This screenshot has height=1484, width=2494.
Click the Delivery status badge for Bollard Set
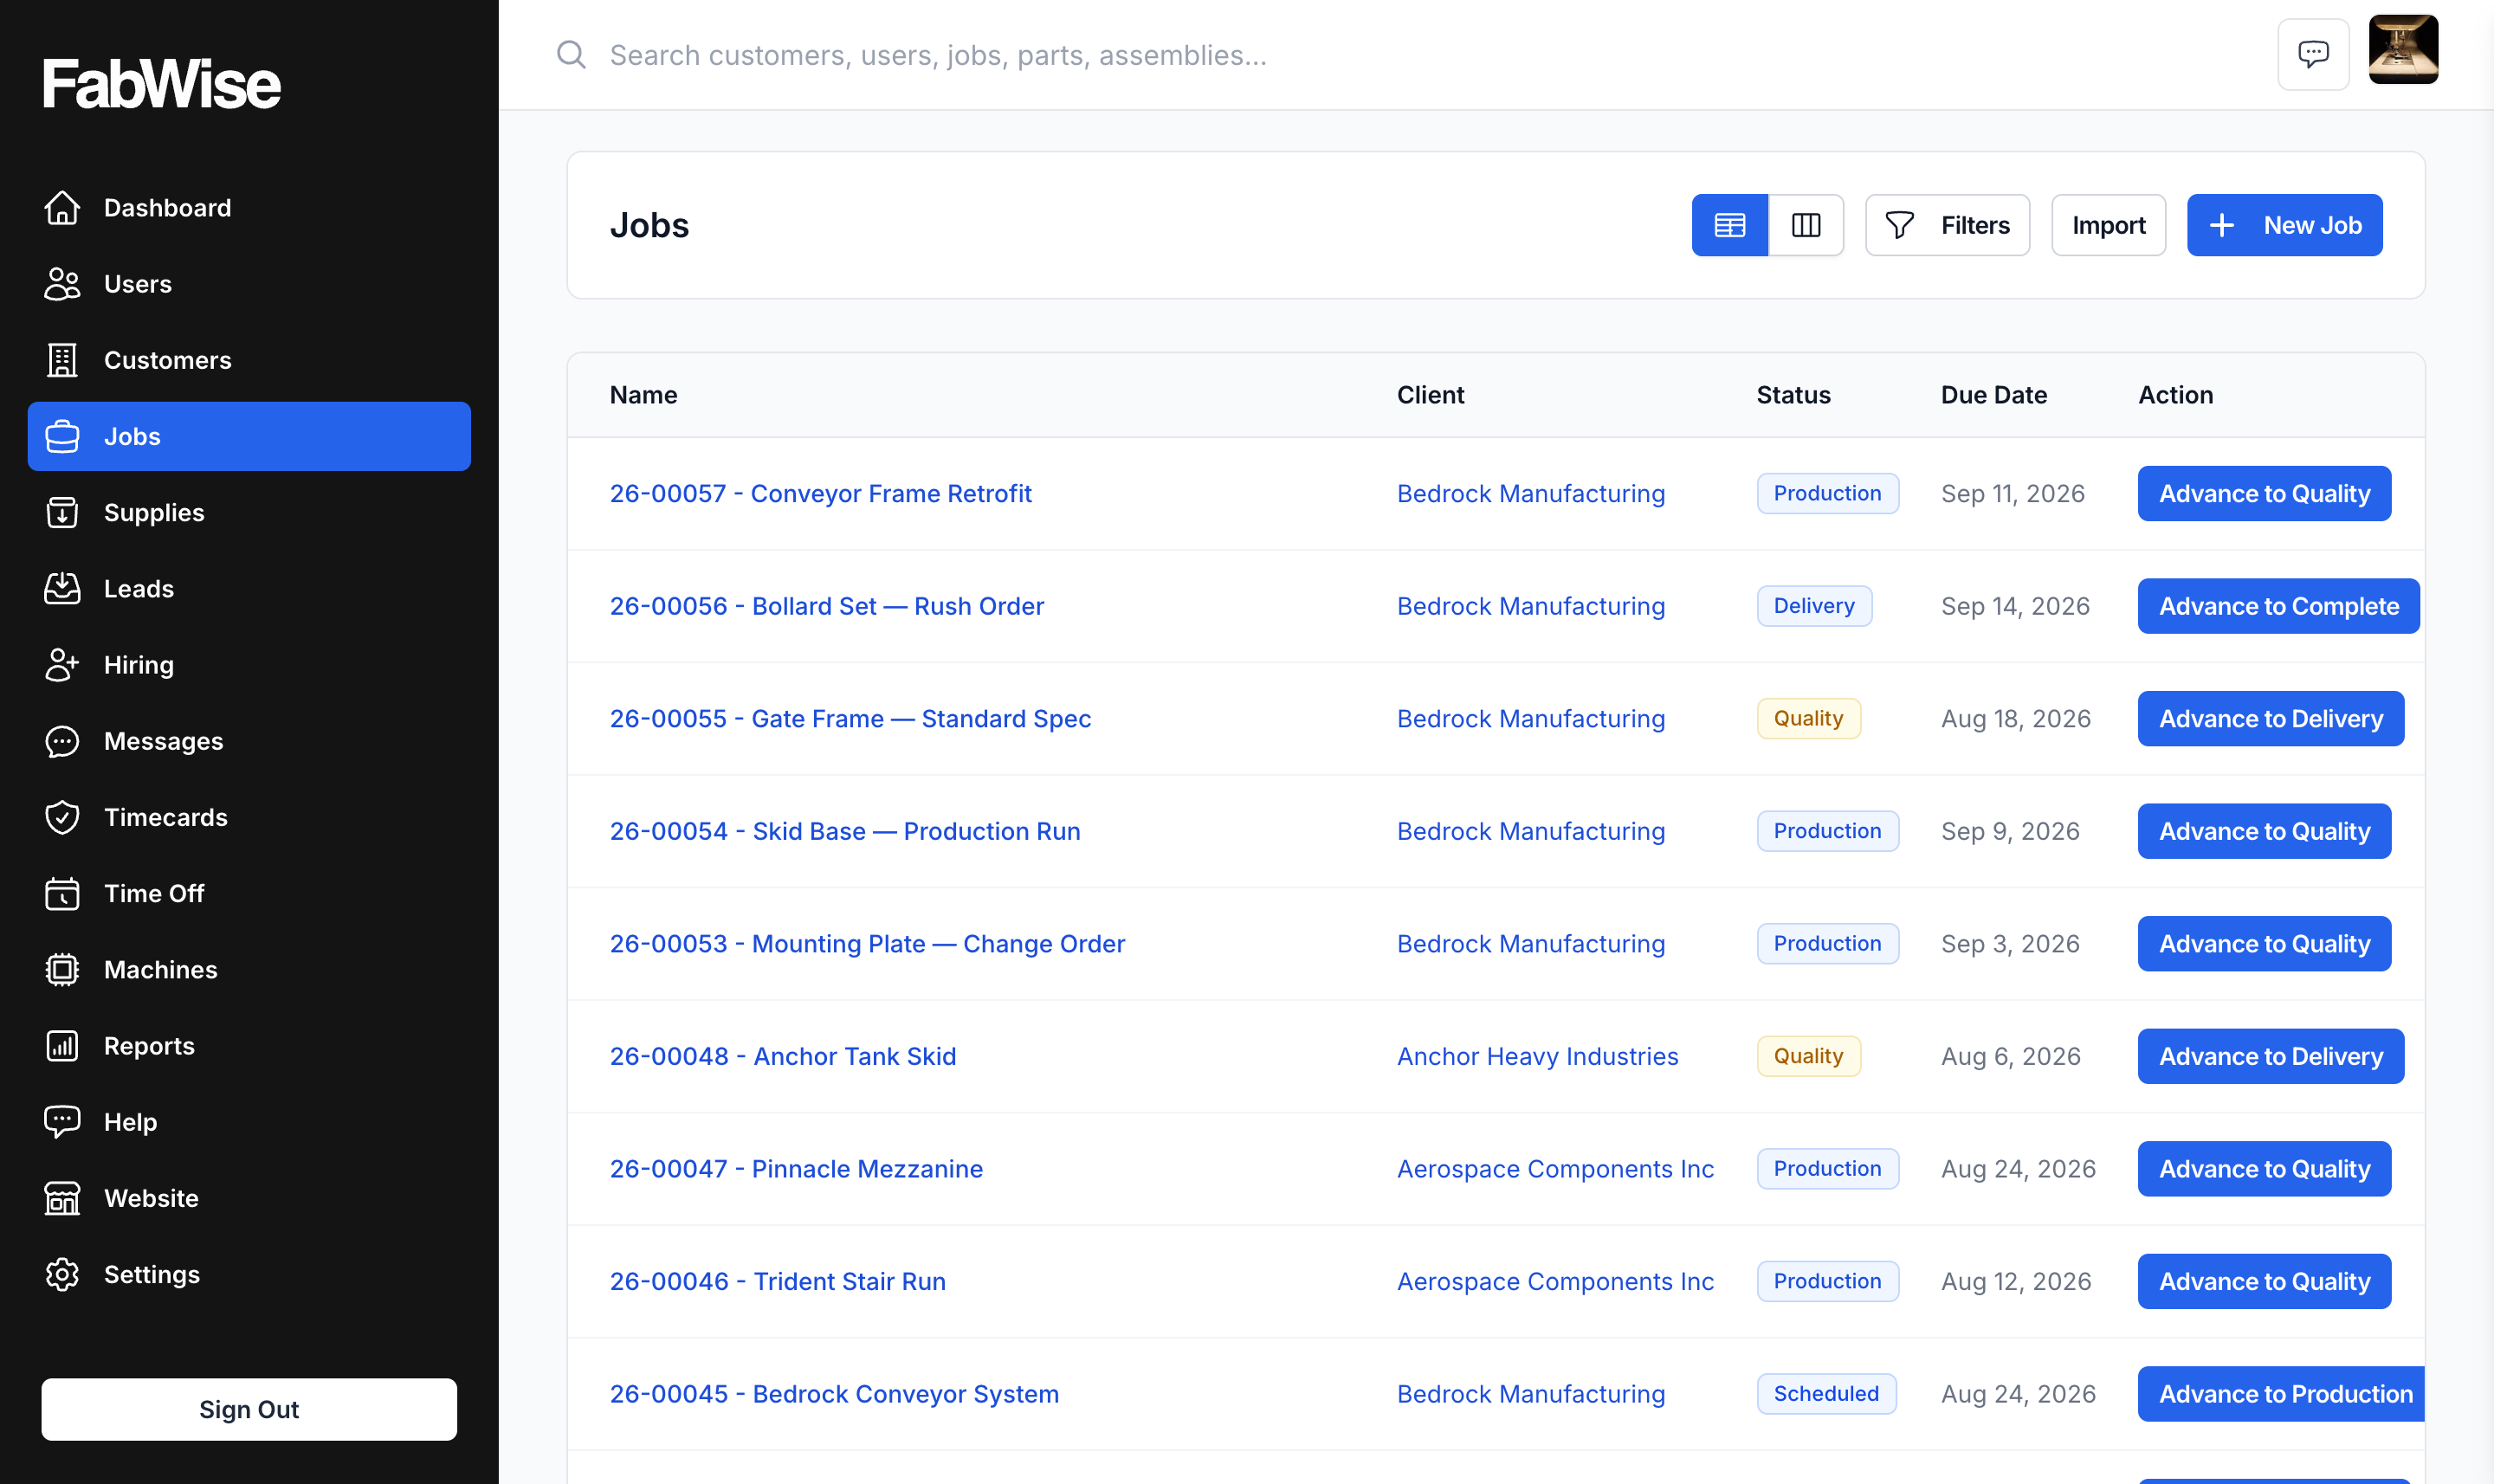[x=1814, y=606]
